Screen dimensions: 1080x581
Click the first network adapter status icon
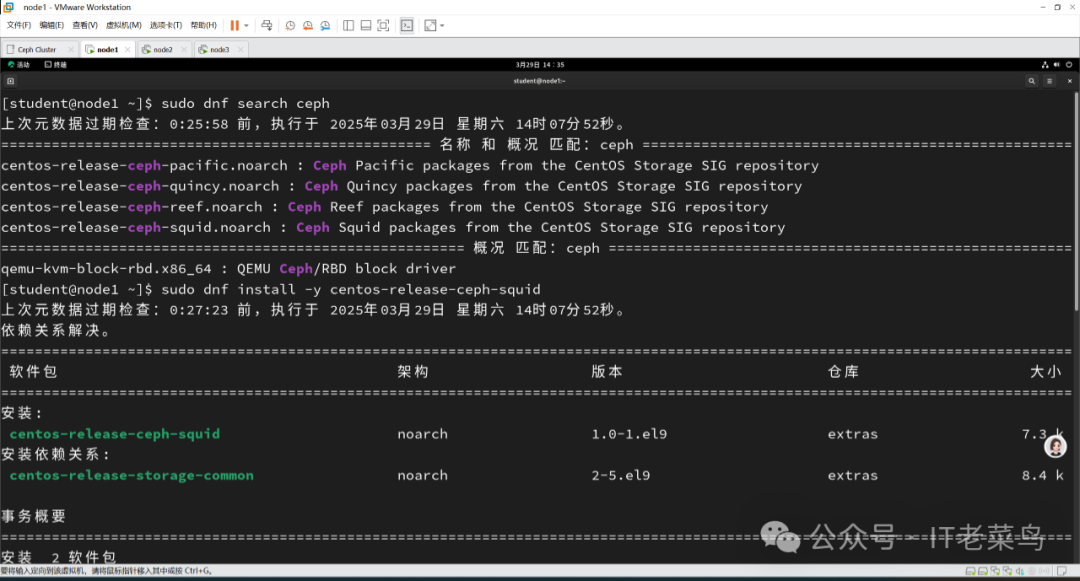[x=995, y=571]
